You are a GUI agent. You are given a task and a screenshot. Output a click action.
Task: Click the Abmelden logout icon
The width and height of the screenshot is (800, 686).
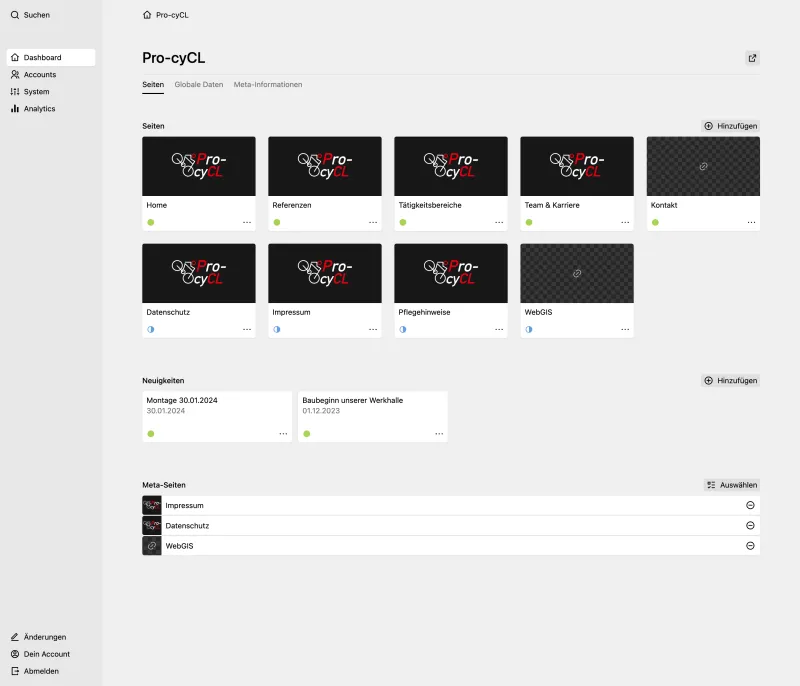pyautogui.click(x=14, y=671)
